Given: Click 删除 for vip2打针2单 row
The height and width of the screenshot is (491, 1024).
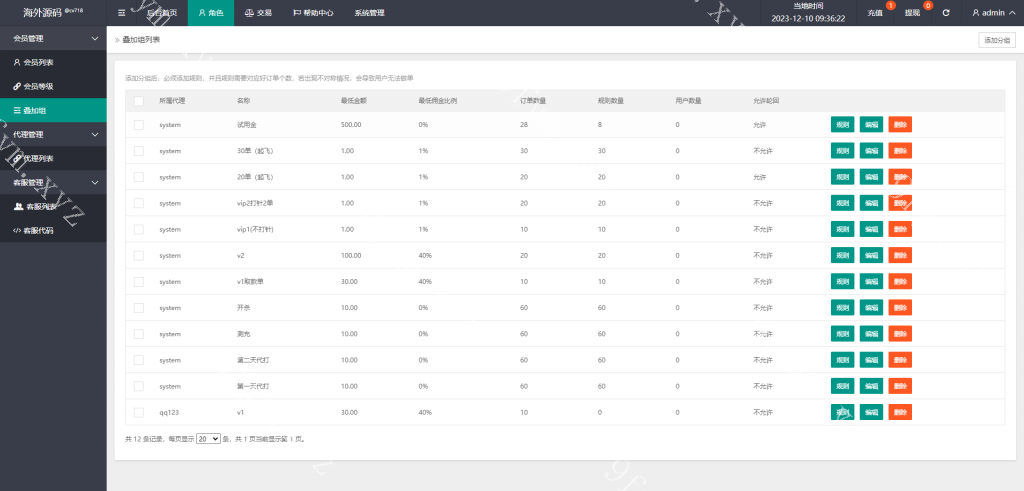Looking at the screenshot, I should point(900,203).
